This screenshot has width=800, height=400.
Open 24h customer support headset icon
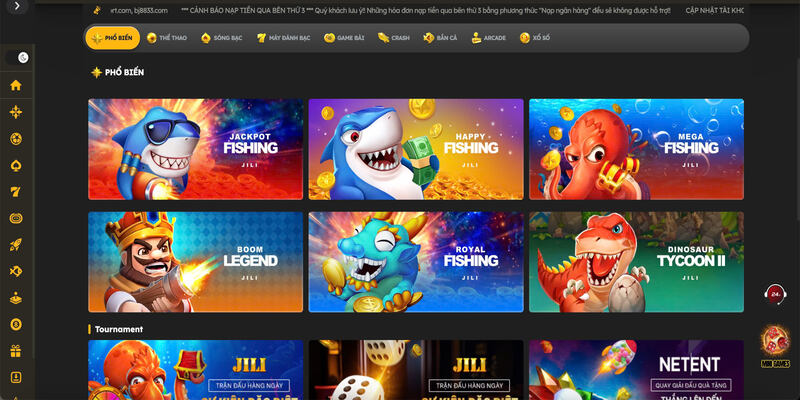tap(776, 294)
